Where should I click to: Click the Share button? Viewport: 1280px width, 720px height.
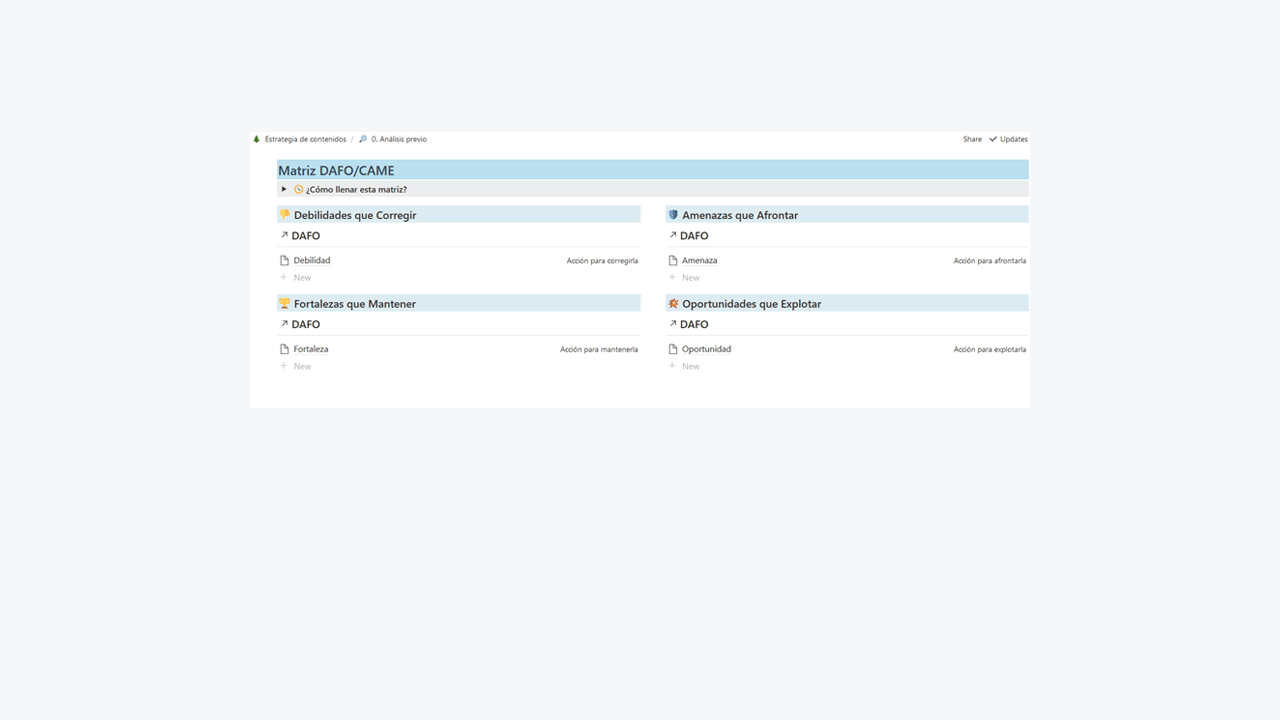click(x=972, y=139)
